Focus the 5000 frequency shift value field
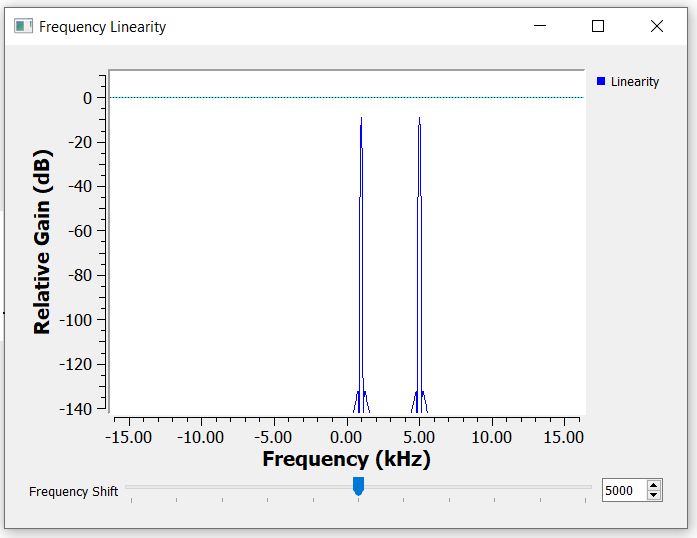The width and height of the screenshot is (697, 538). [623, 491]
